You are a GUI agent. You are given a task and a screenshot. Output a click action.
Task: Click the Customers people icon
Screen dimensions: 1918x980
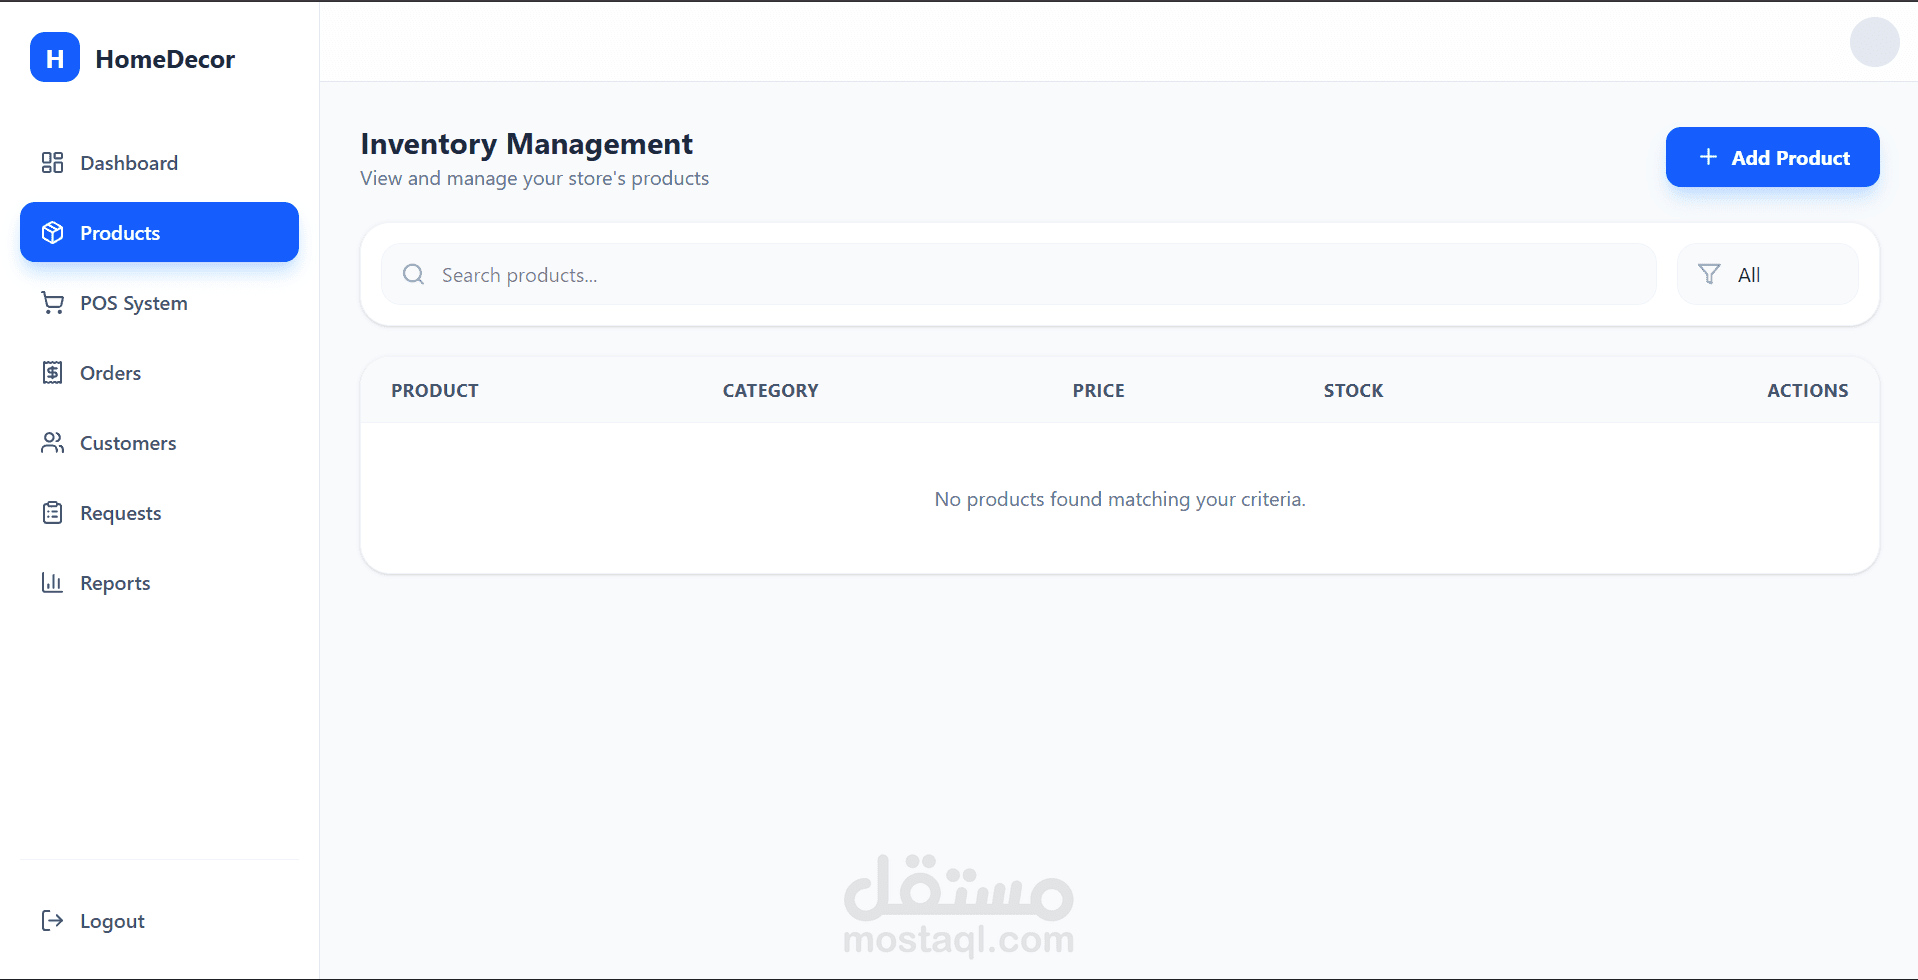[x=52, y=443]
